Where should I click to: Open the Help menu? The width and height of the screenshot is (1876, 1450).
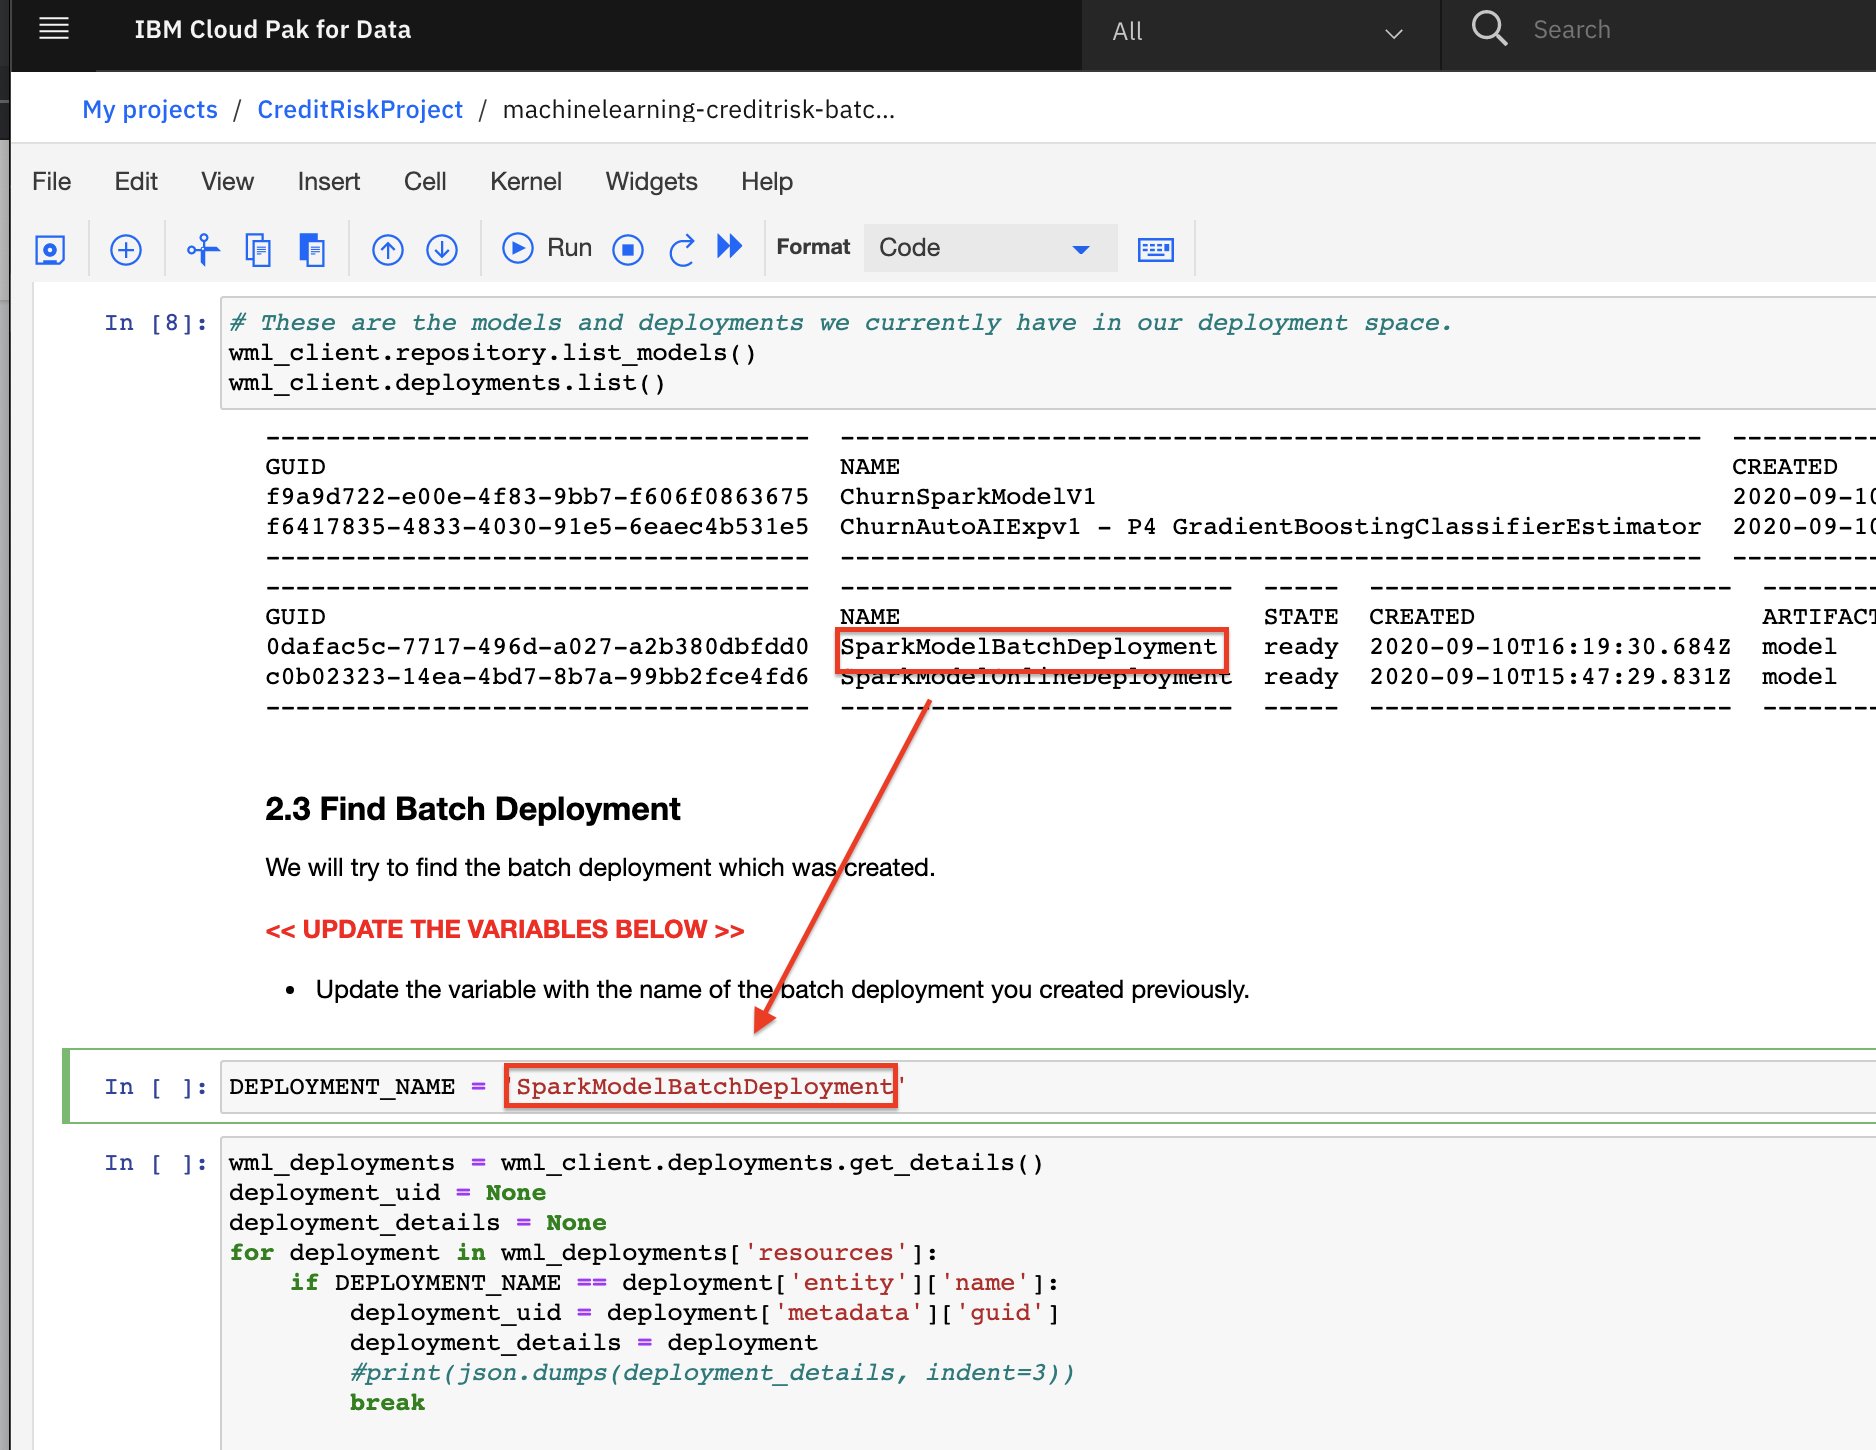(x=767, y=181)
